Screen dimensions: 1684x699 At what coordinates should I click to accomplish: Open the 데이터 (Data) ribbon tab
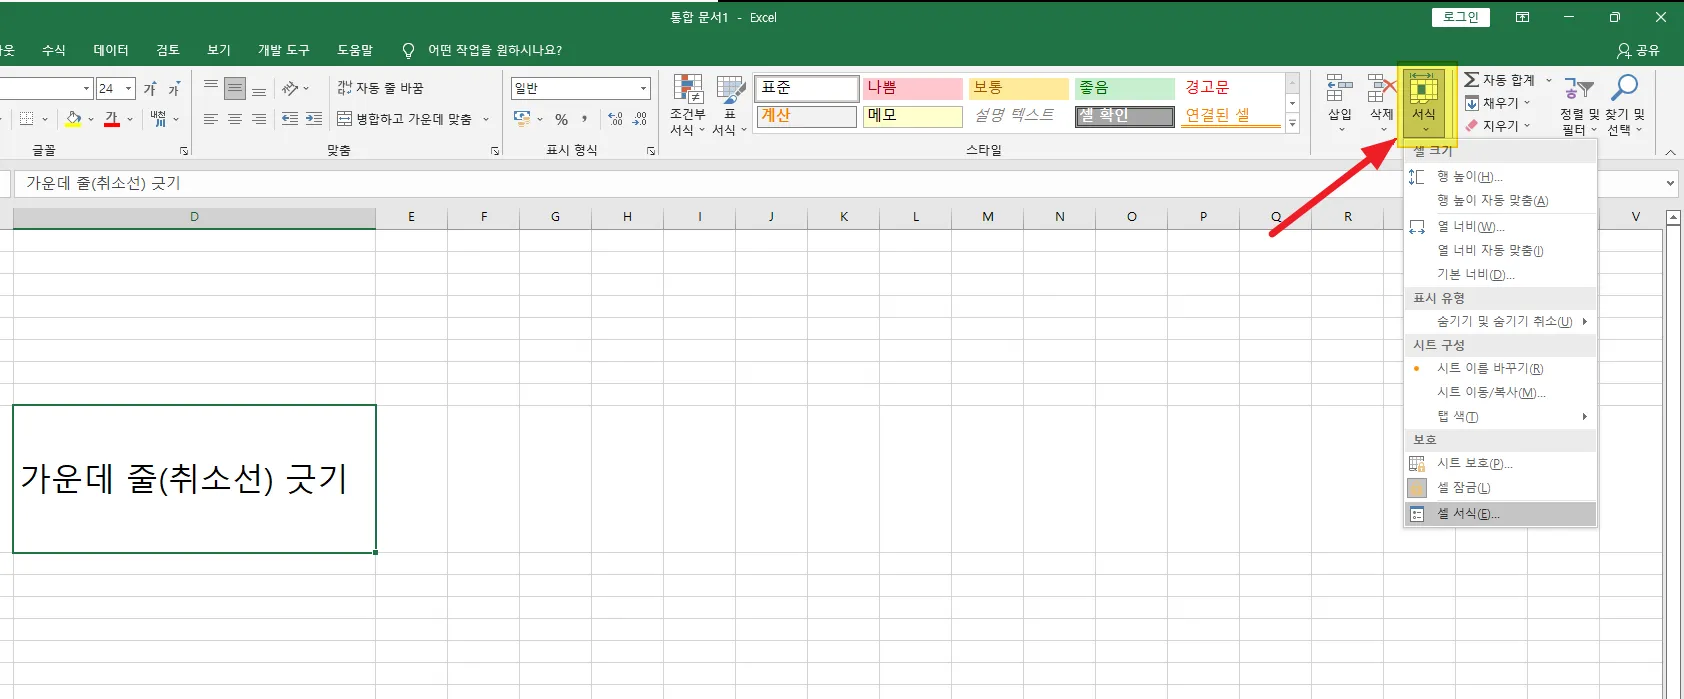point(111,50)
